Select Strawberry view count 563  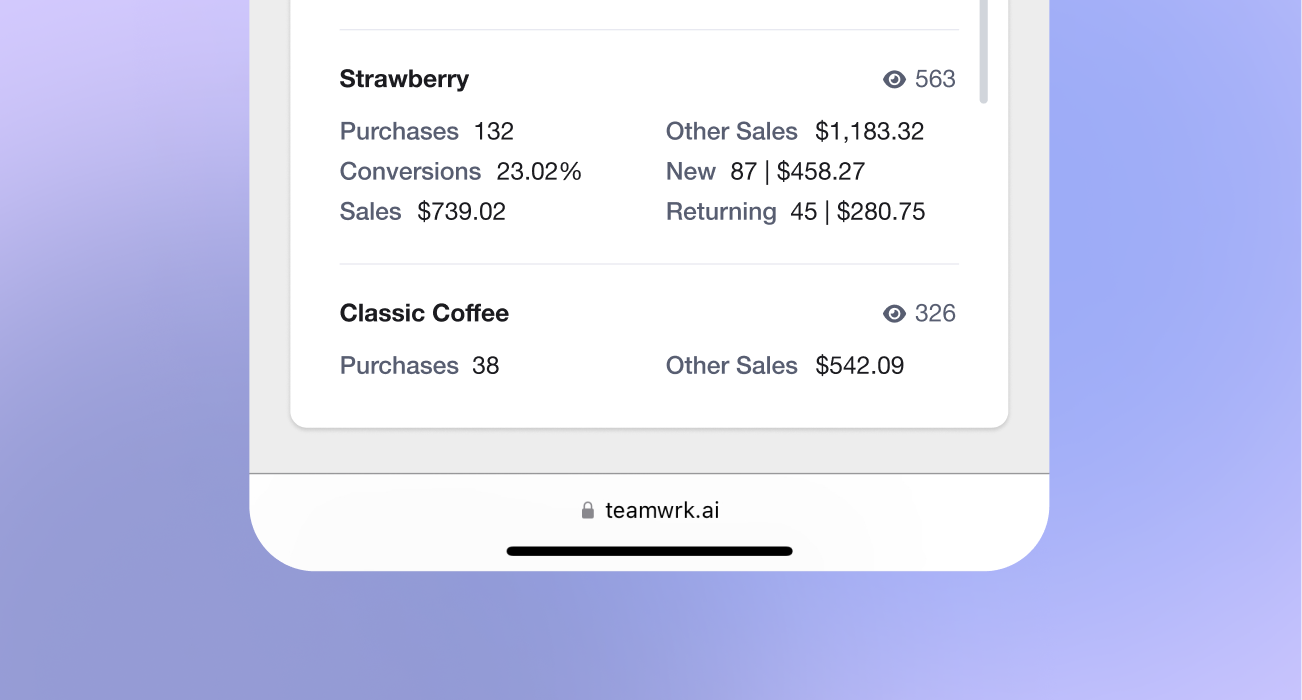(935, 79)
